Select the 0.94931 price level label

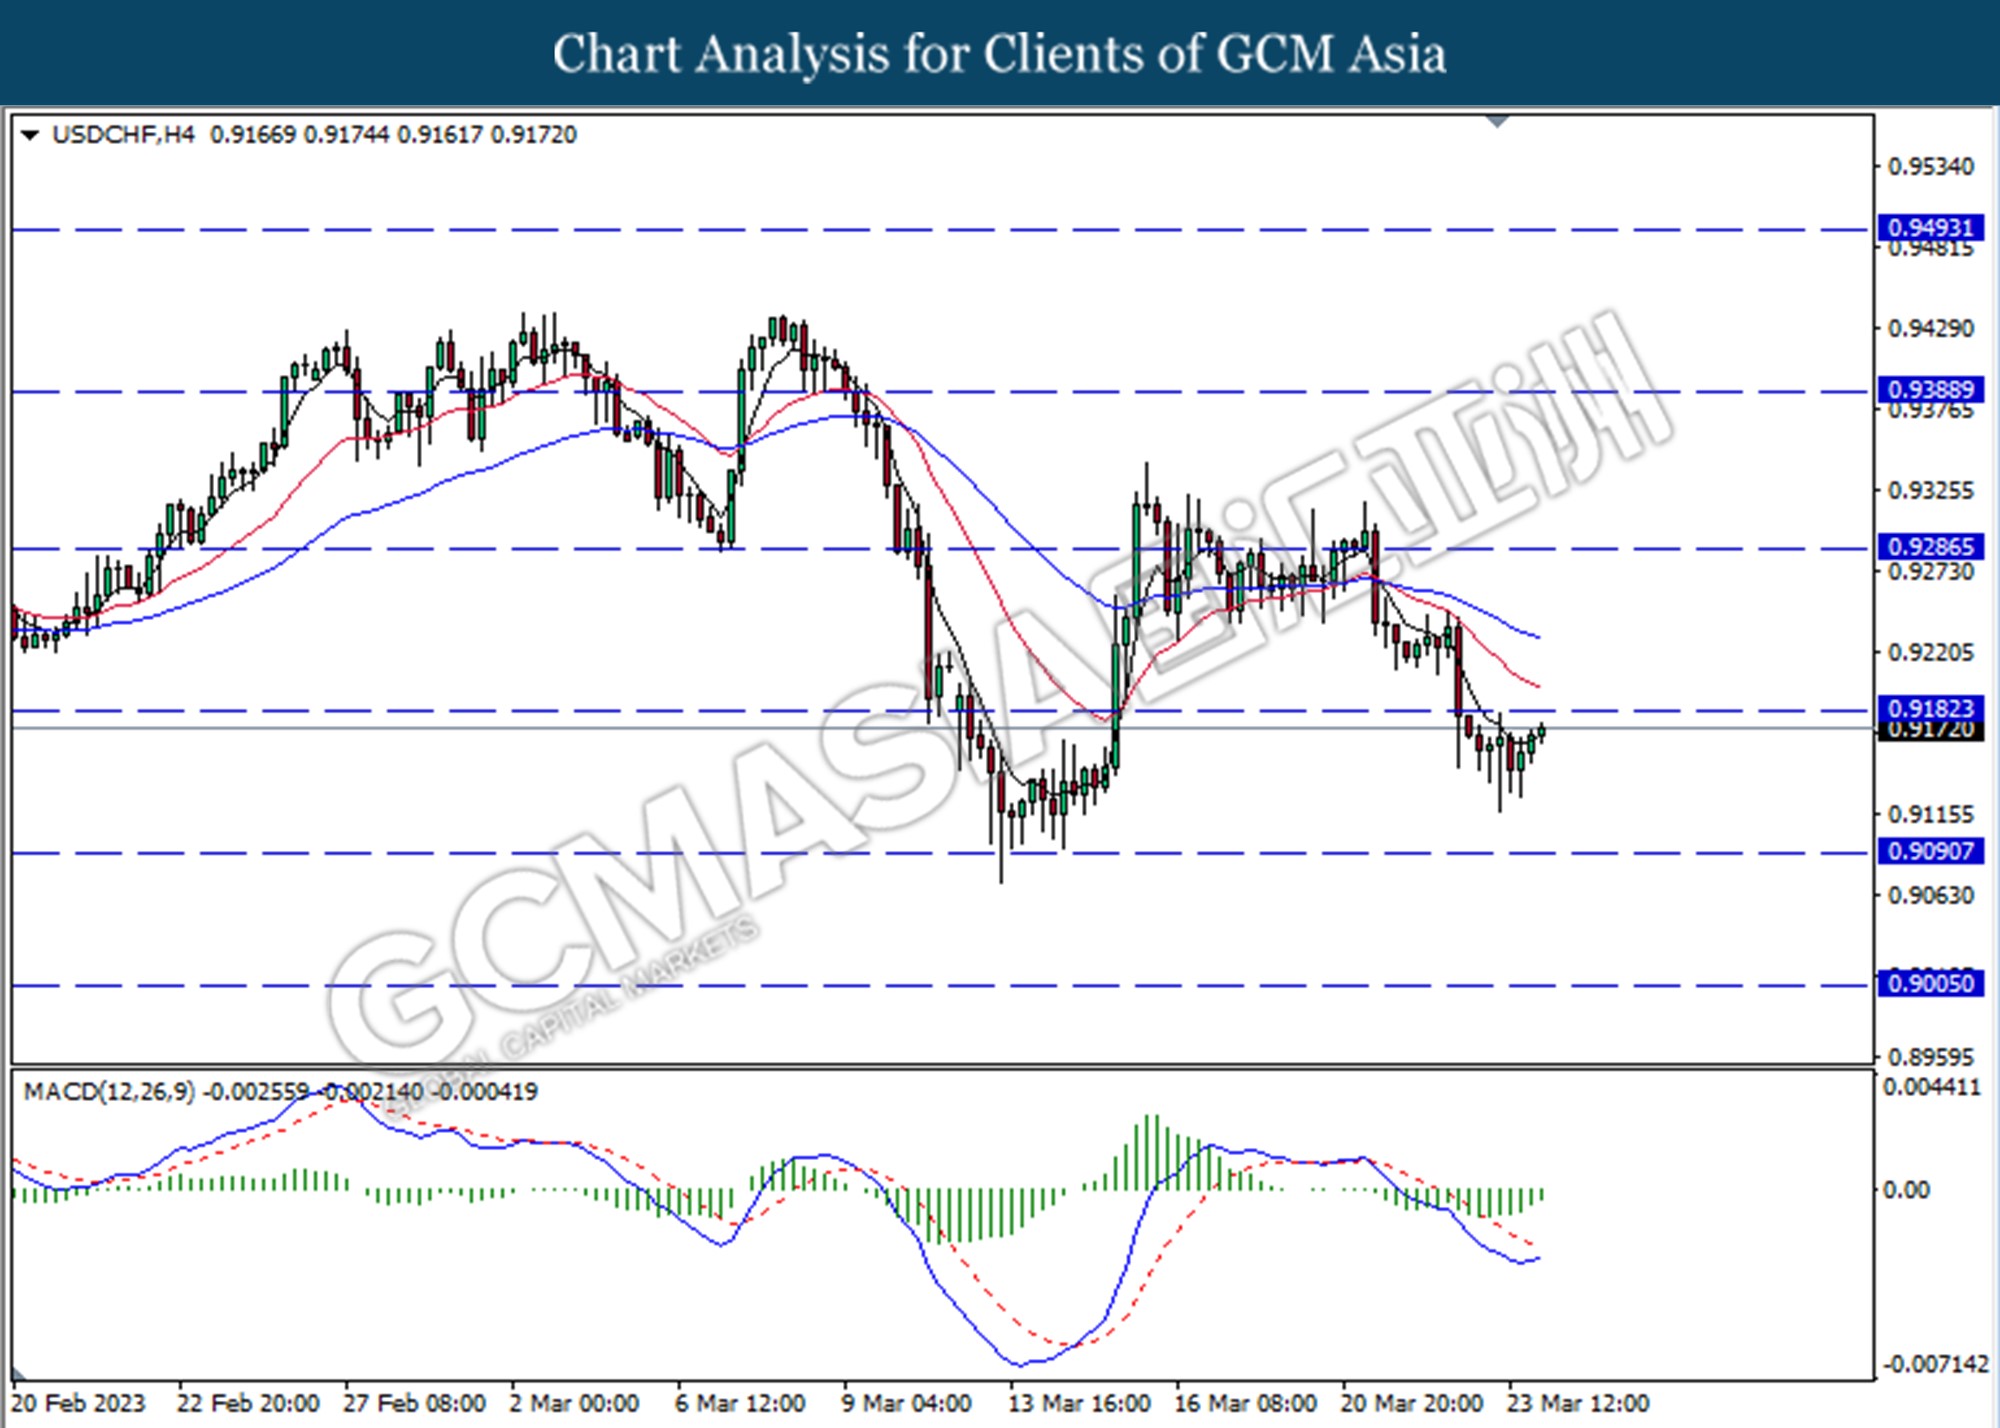click(1930, 228)
